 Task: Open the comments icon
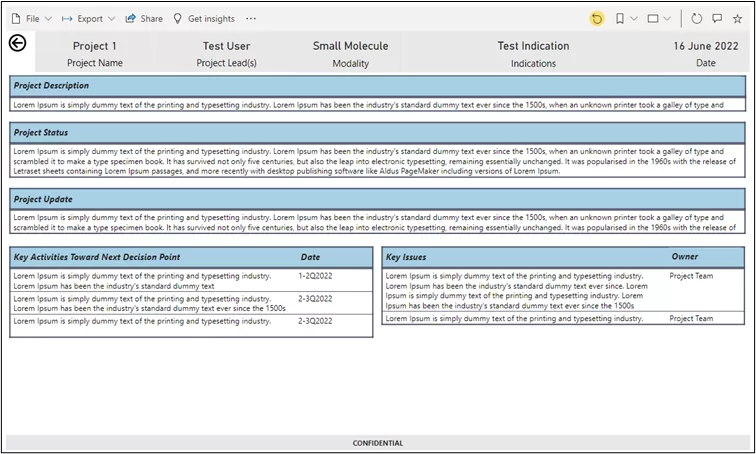pyautogui.click(x=717, y=18)
